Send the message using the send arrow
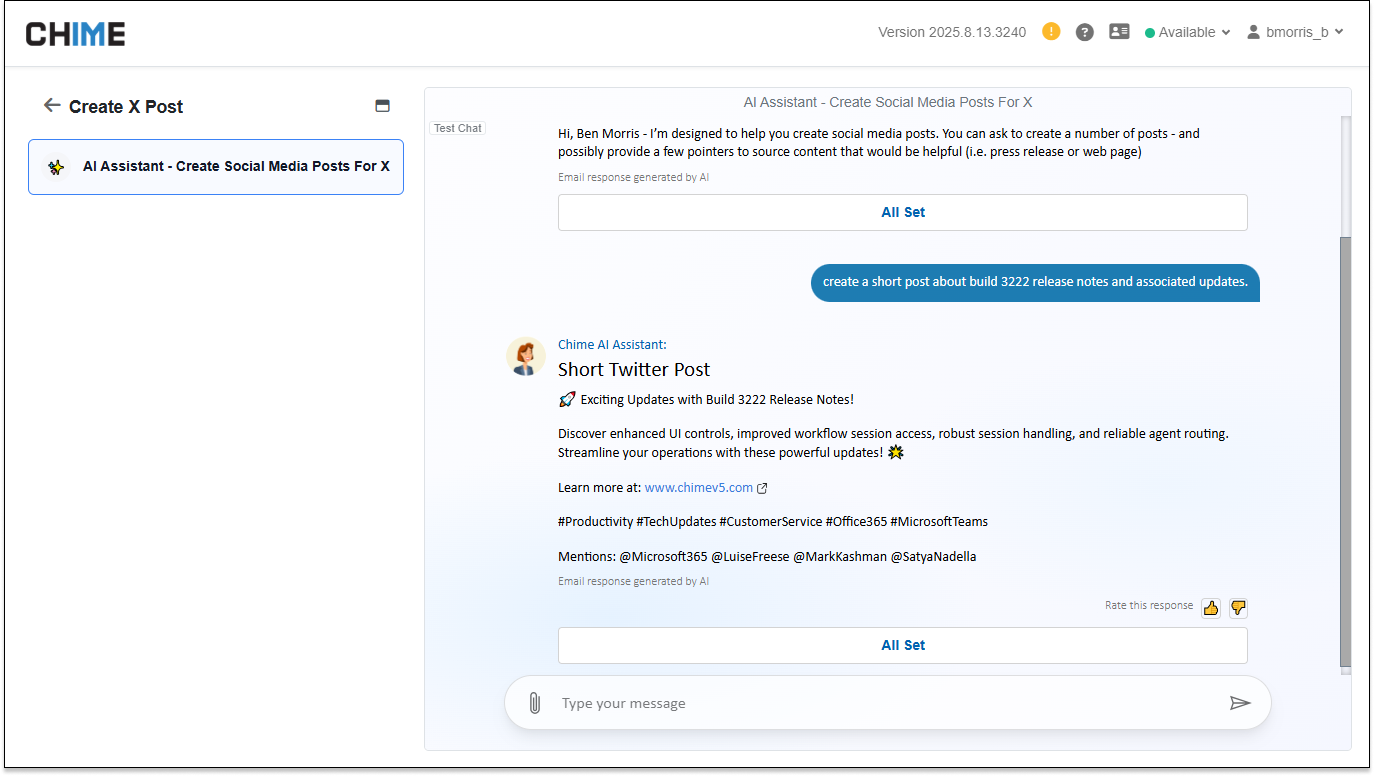Image resolution: width=1374 pixels, height=776 pixels. coord(1241,702)
